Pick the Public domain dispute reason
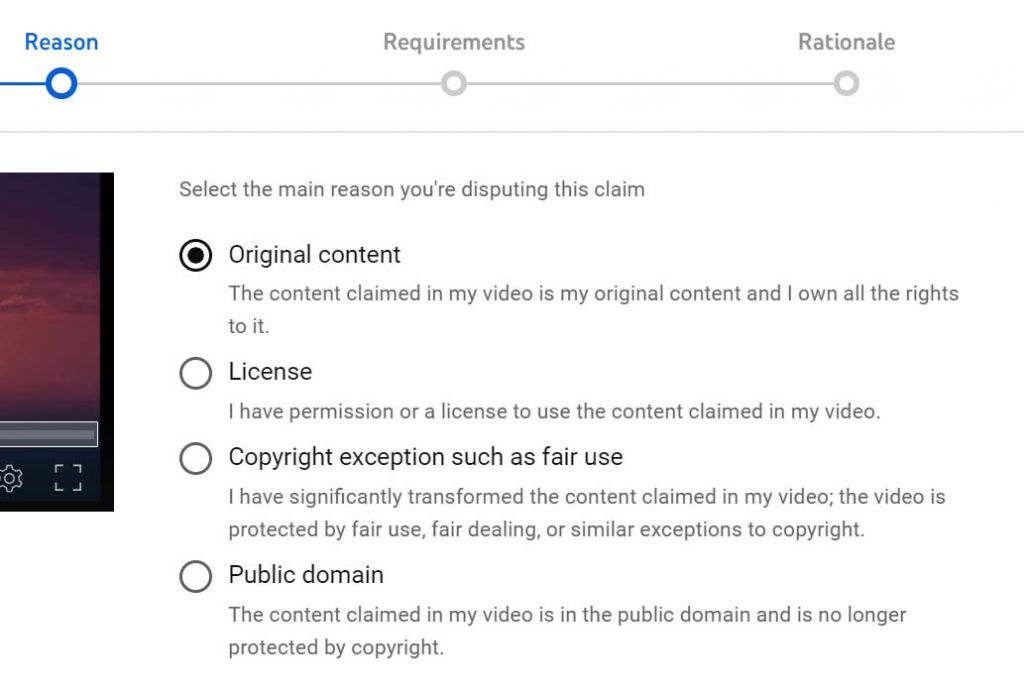 [x=195, y=576]
